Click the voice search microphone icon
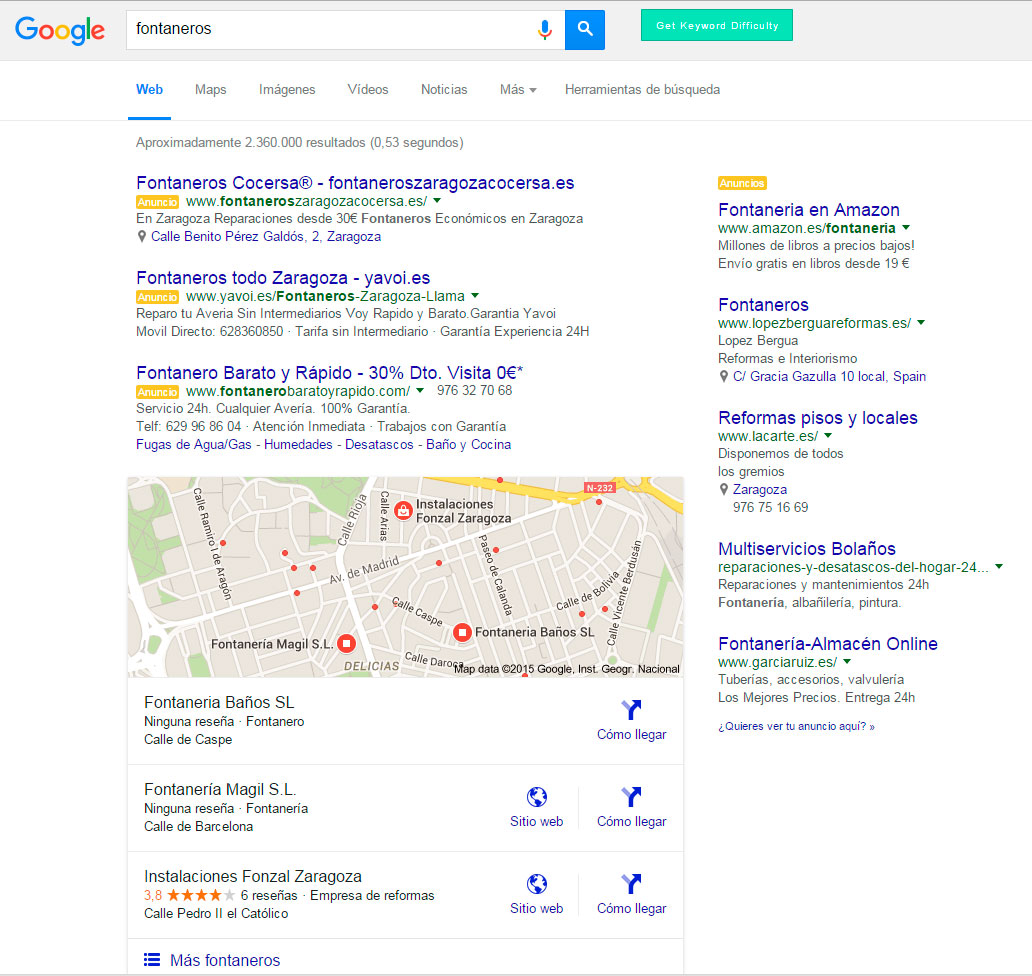 pyautogui.click(x=544, y=30)
